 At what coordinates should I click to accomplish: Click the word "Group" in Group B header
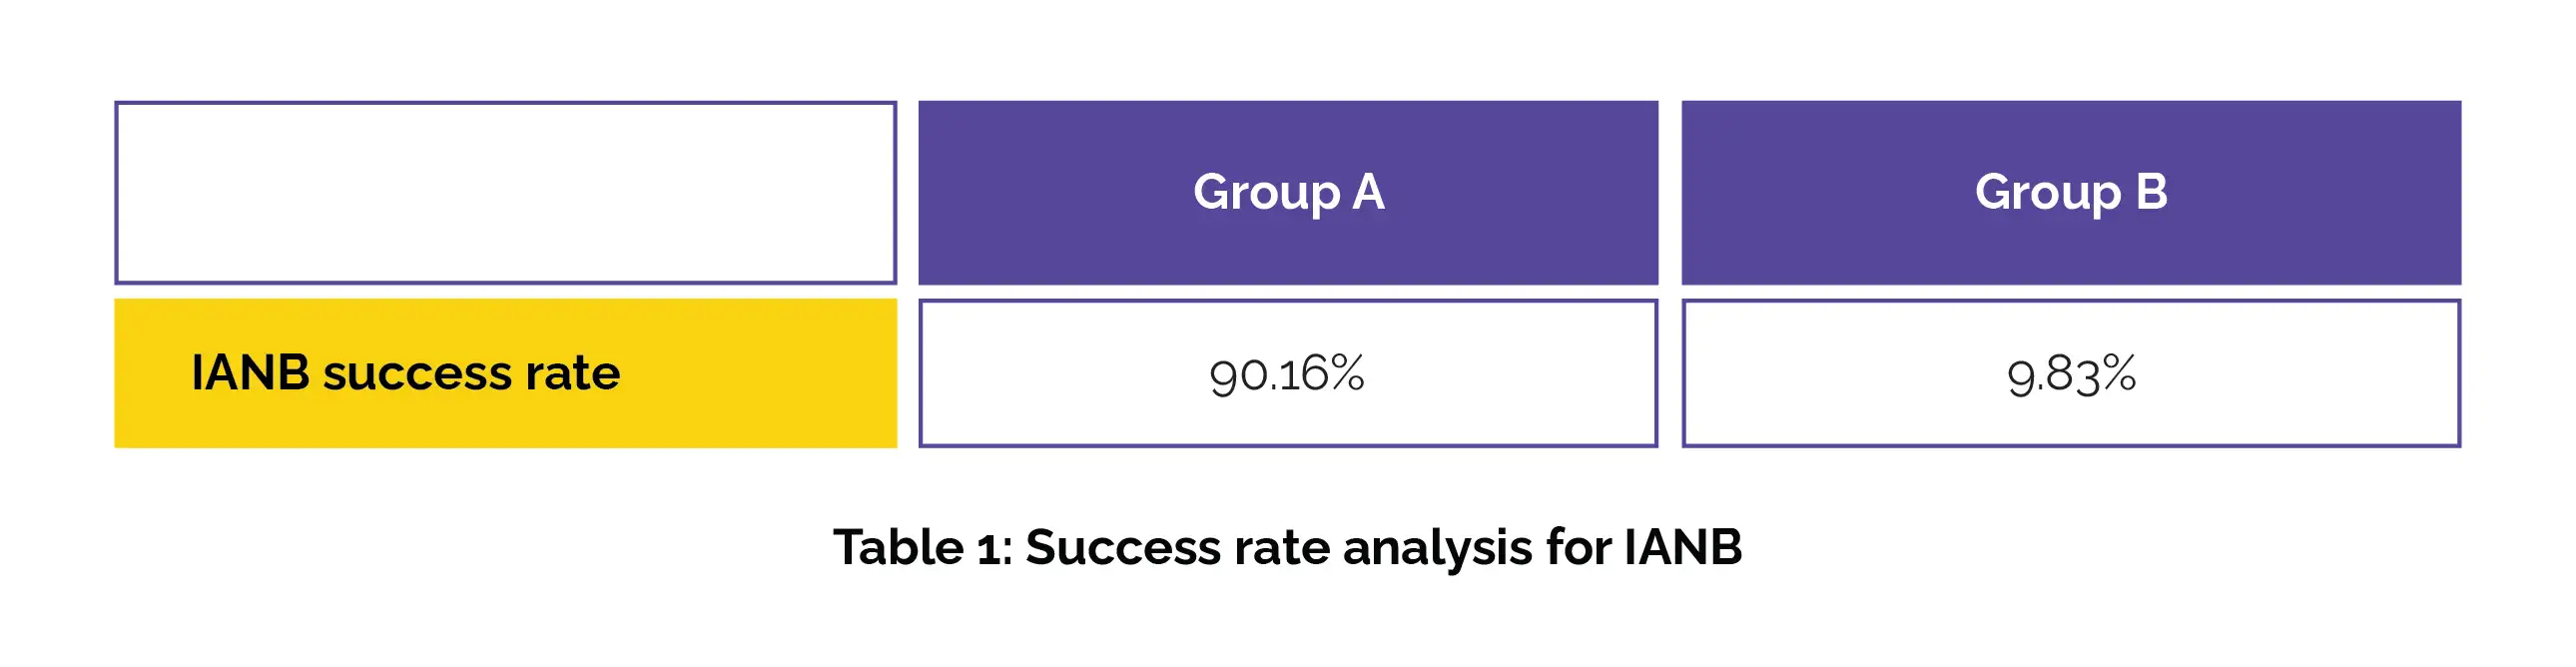pyautogui.click(x=2048, y=193)
